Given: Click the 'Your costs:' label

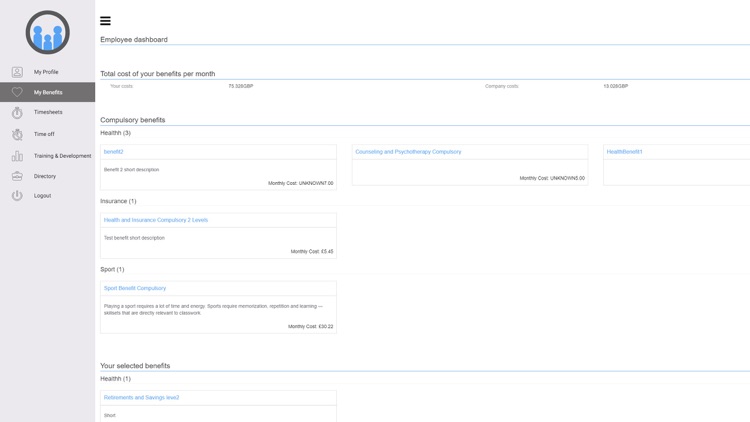Looking at the screenshot, I should pos(122,86).
